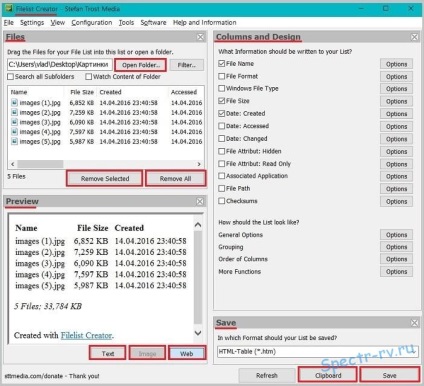Open the File menu

tap(9, 23)
